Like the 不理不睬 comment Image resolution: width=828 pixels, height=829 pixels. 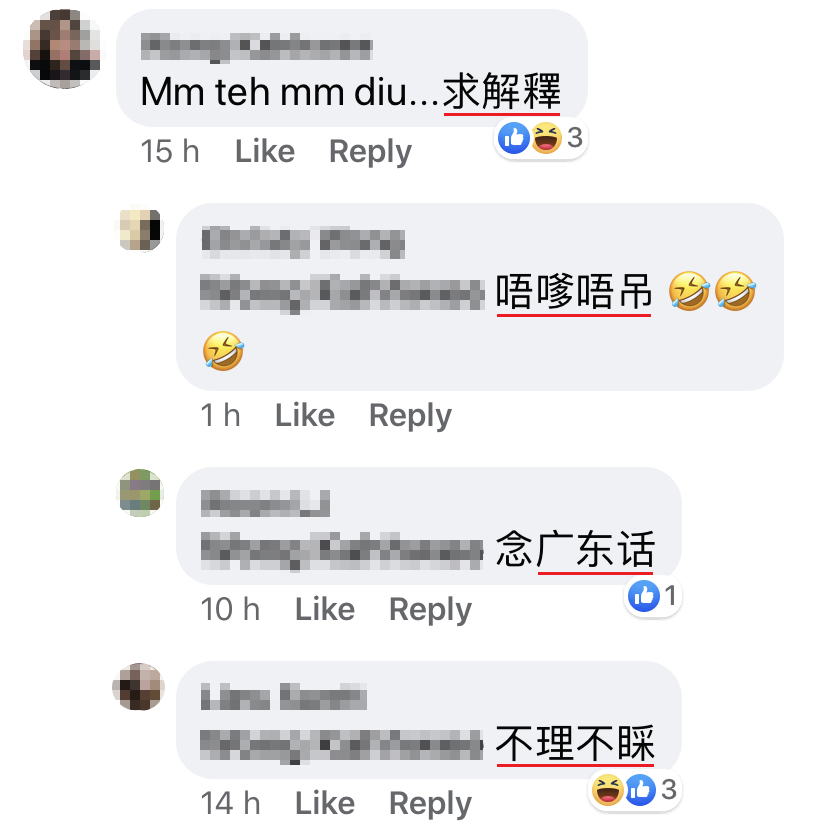(x=325, y=803)
